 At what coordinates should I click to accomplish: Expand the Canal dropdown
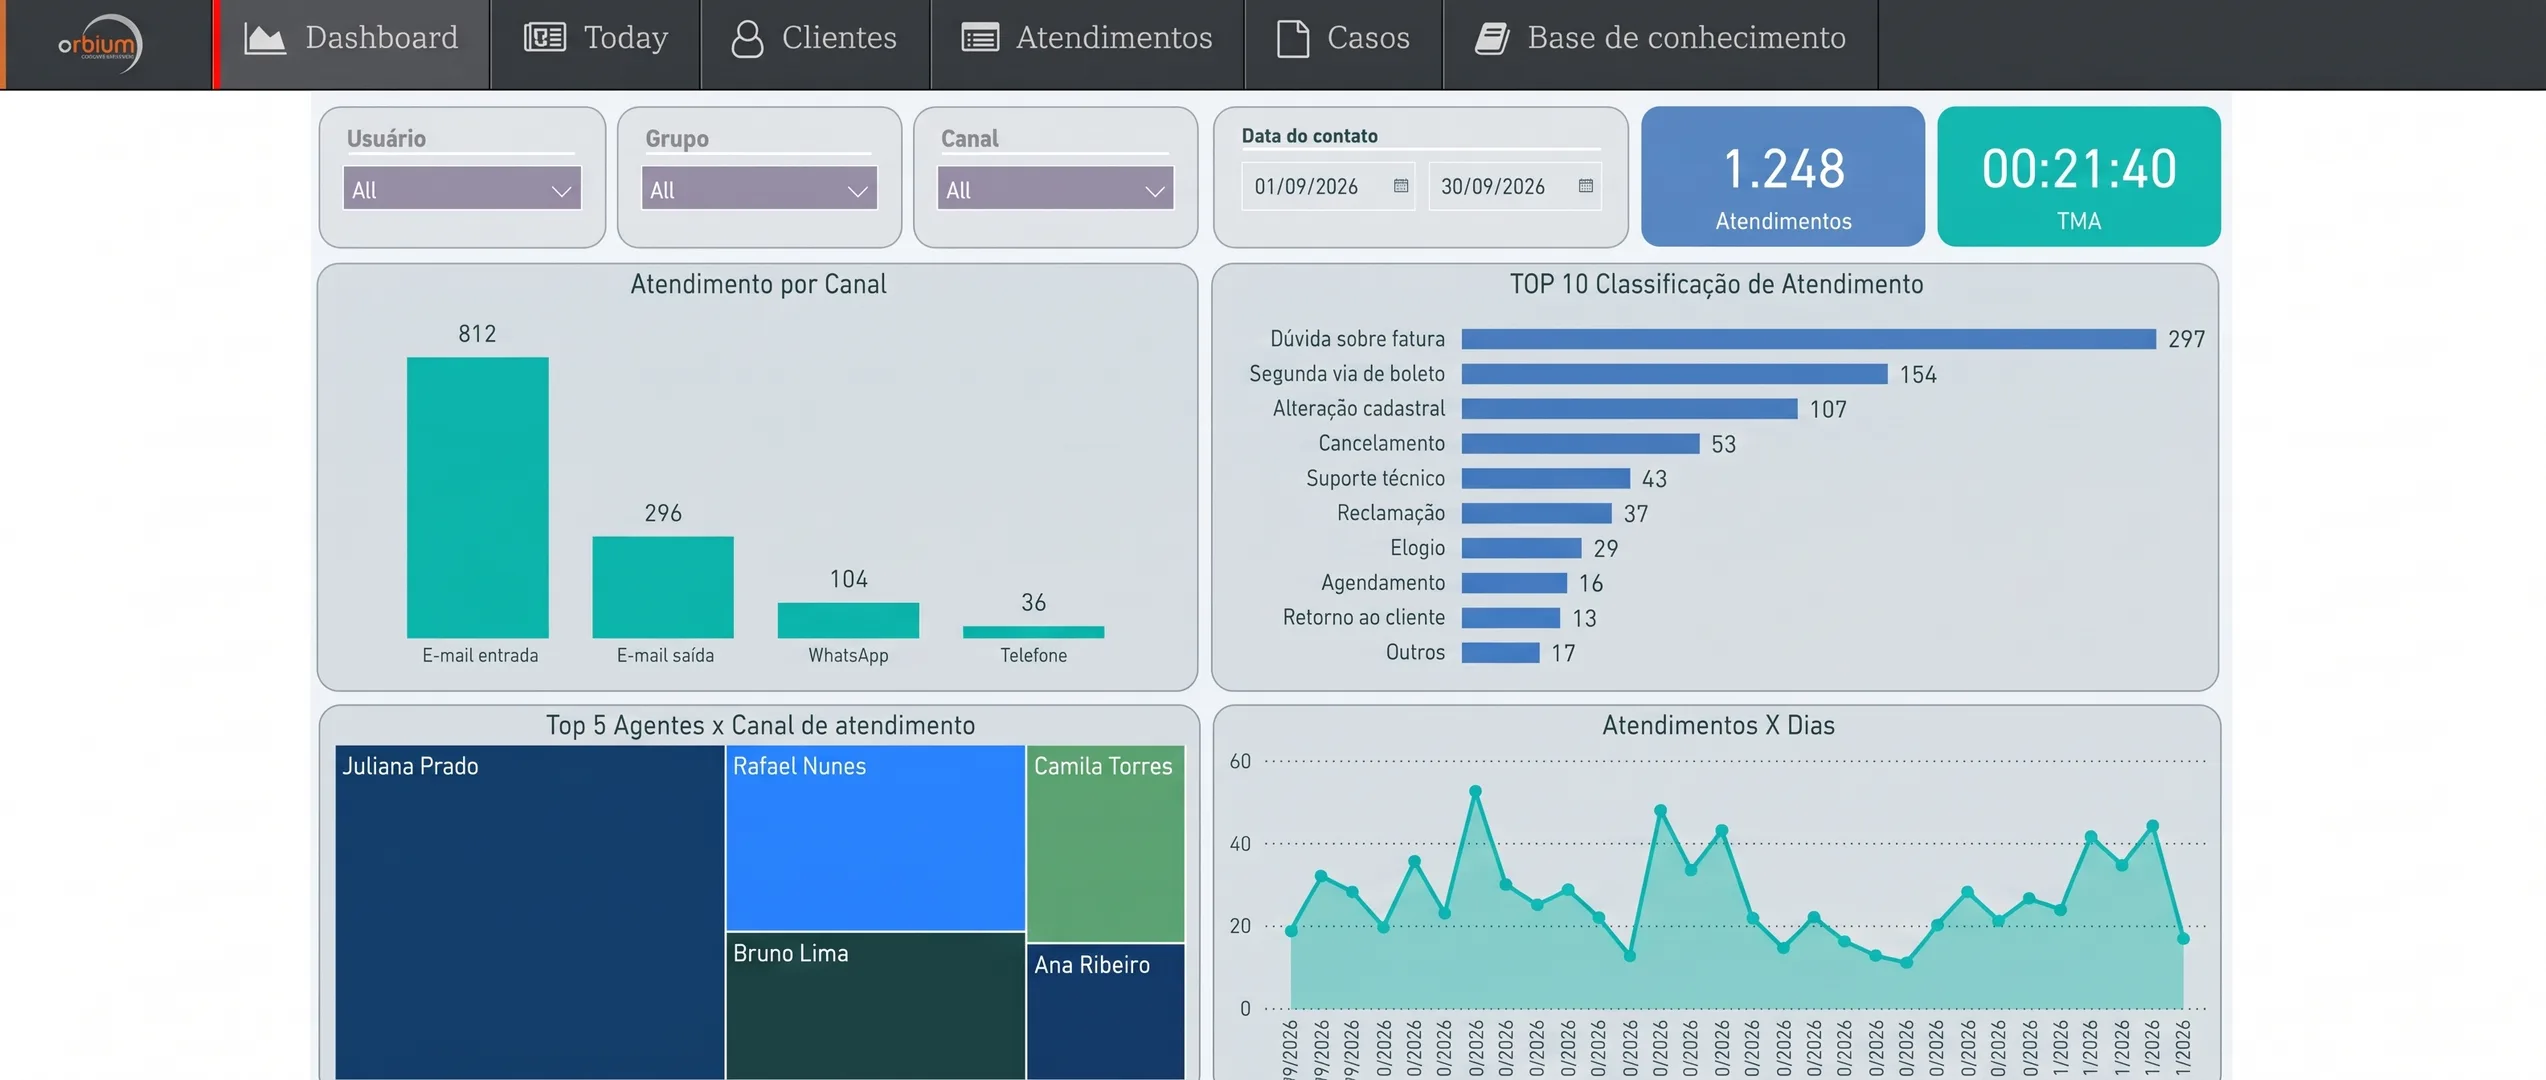tap(1055, 189)
